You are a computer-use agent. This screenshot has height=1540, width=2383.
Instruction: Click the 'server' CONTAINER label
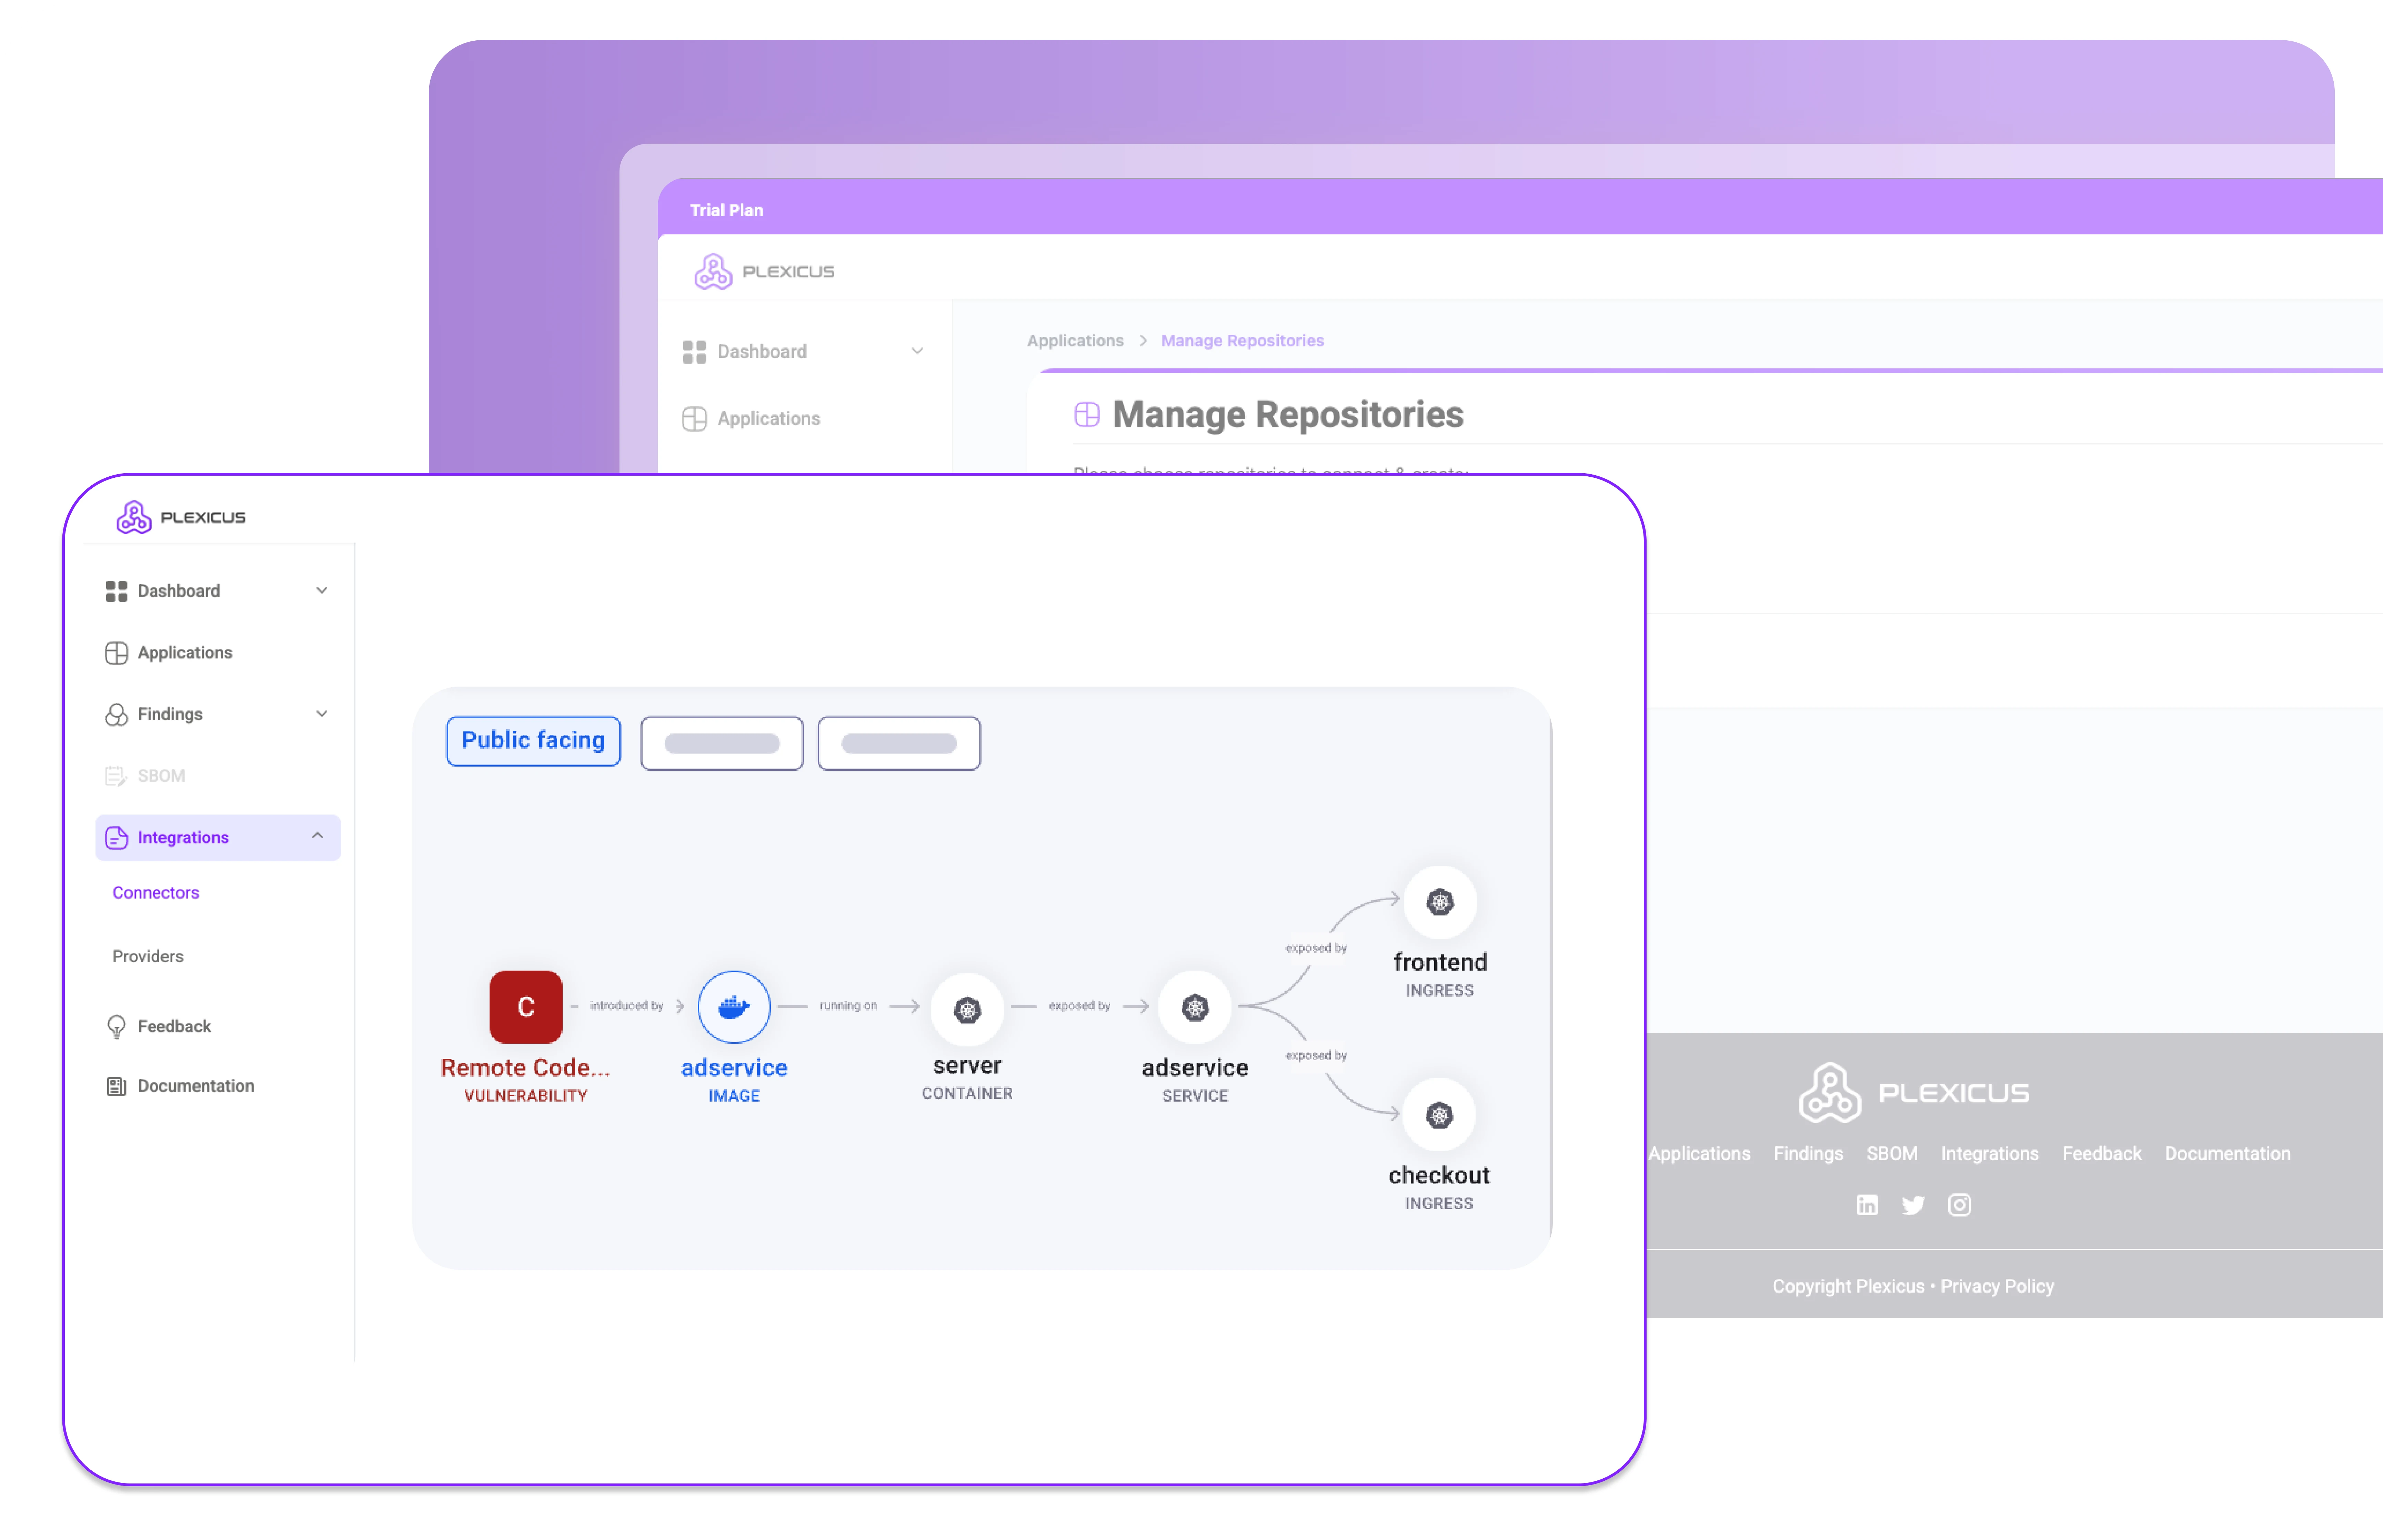(967, 1066)
